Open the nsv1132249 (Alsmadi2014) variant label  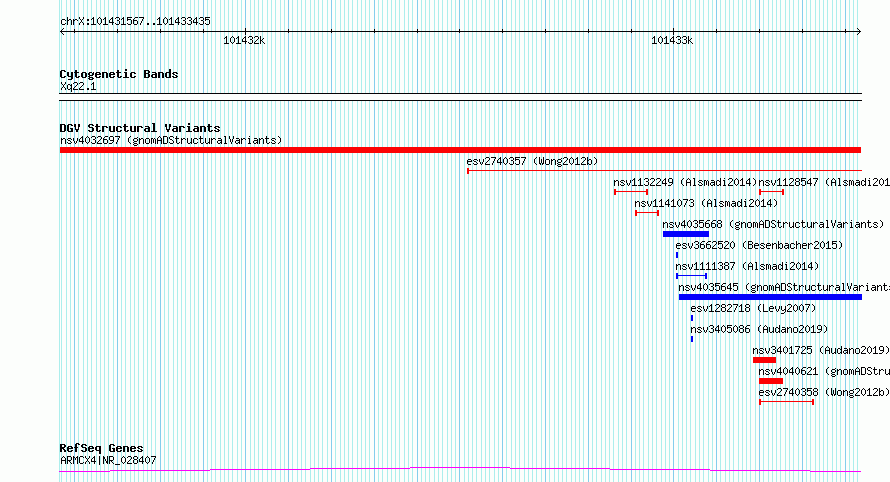[685, 182]
